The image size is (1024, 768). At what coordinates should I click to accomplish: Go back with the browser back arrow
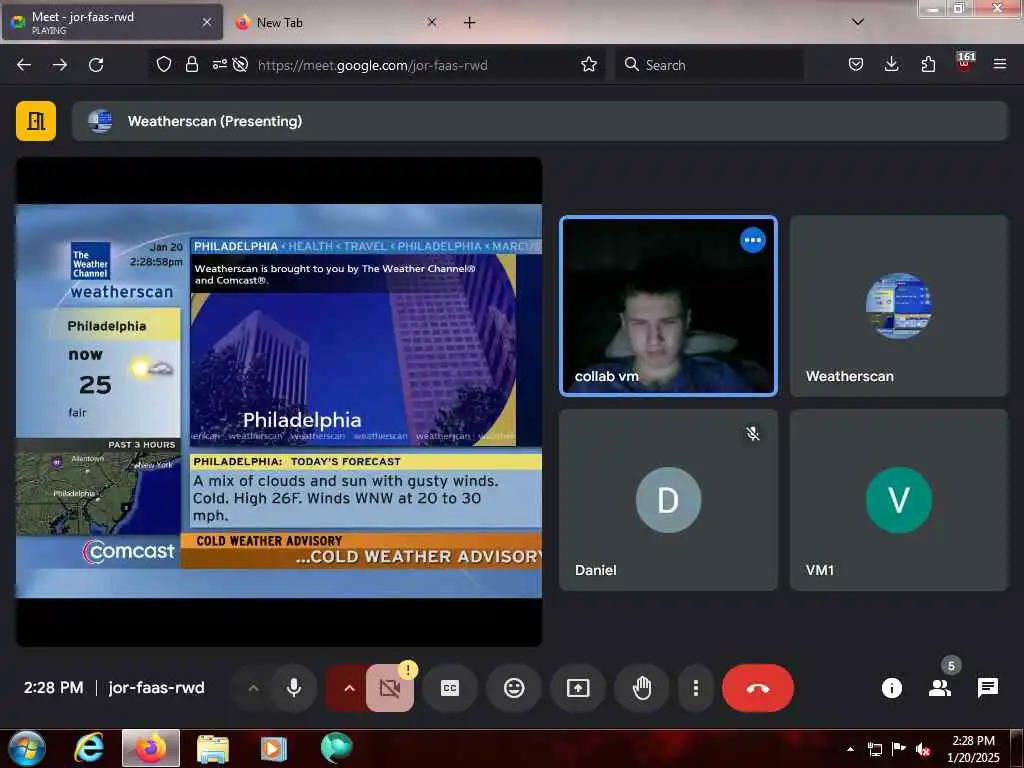pos(24,65)
